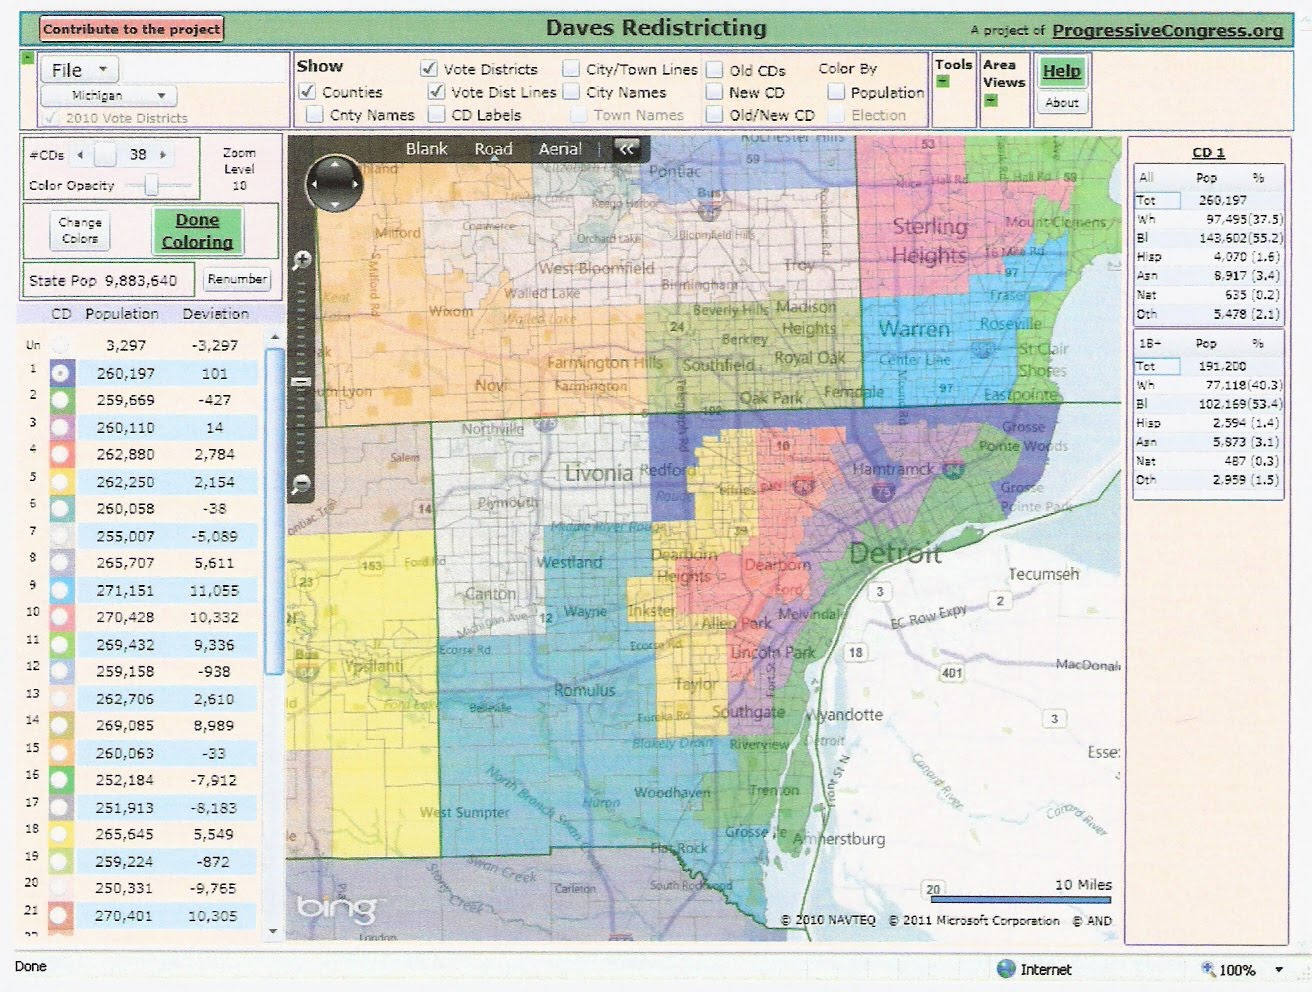1312x992 pixels.
Task: Toggle the Counties checkbox
Action: coord(308,92)
